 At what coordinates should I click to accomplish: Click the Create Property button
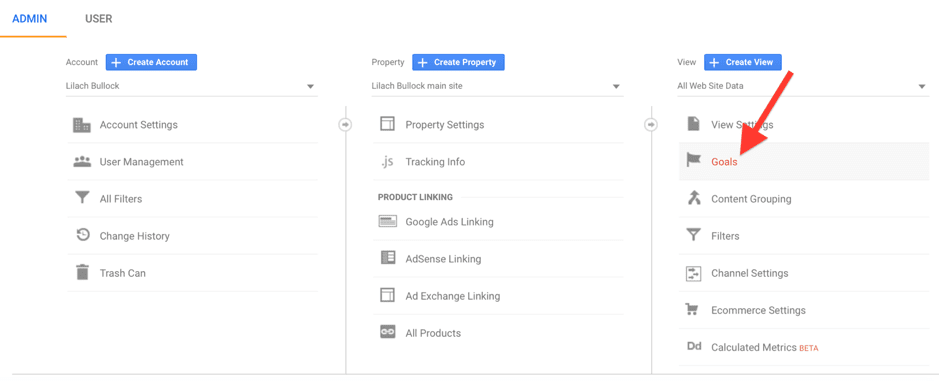458,62
